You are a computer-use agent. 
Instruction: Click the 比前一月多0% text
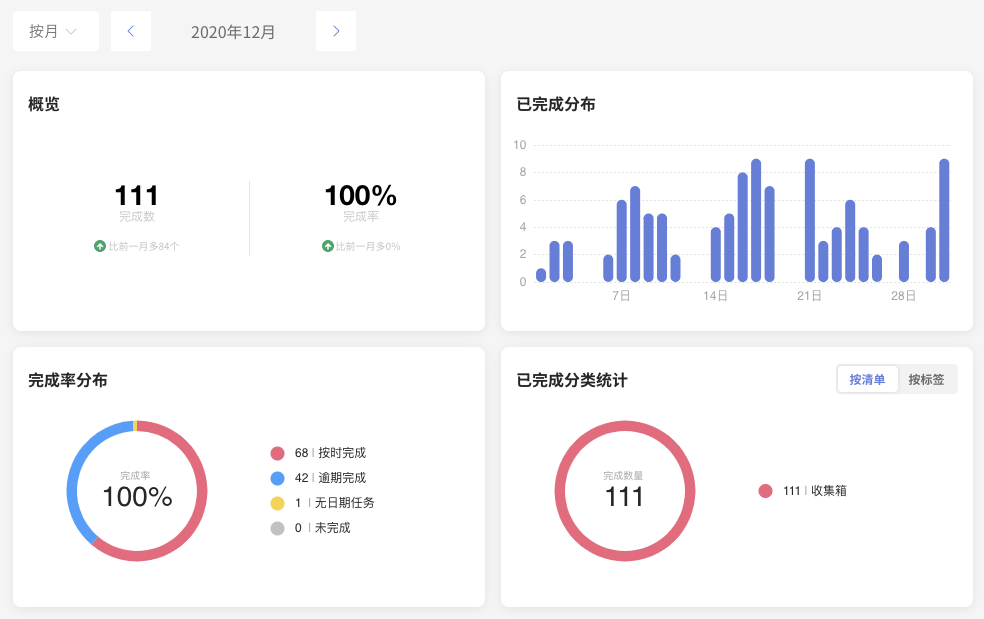pos(368,246)
